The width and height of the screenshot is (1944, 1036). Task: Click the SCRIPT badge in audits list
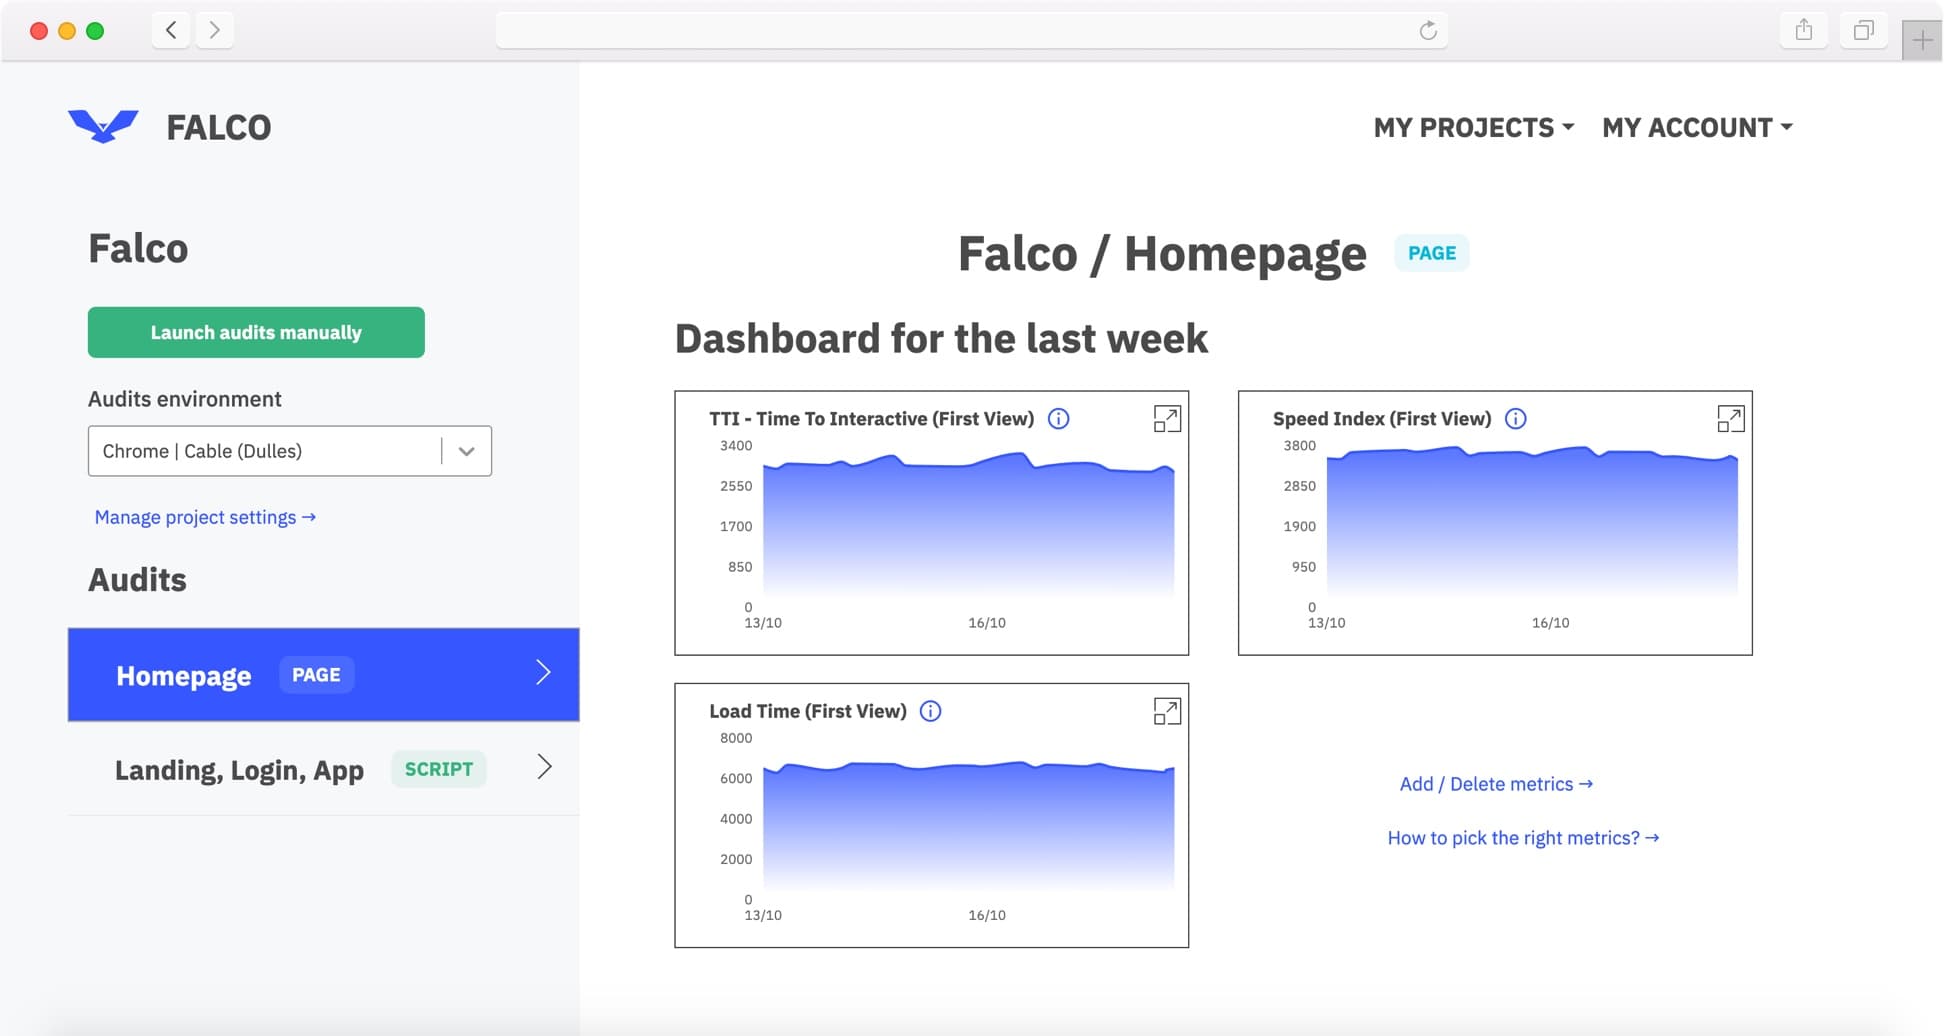coord(438,769)
